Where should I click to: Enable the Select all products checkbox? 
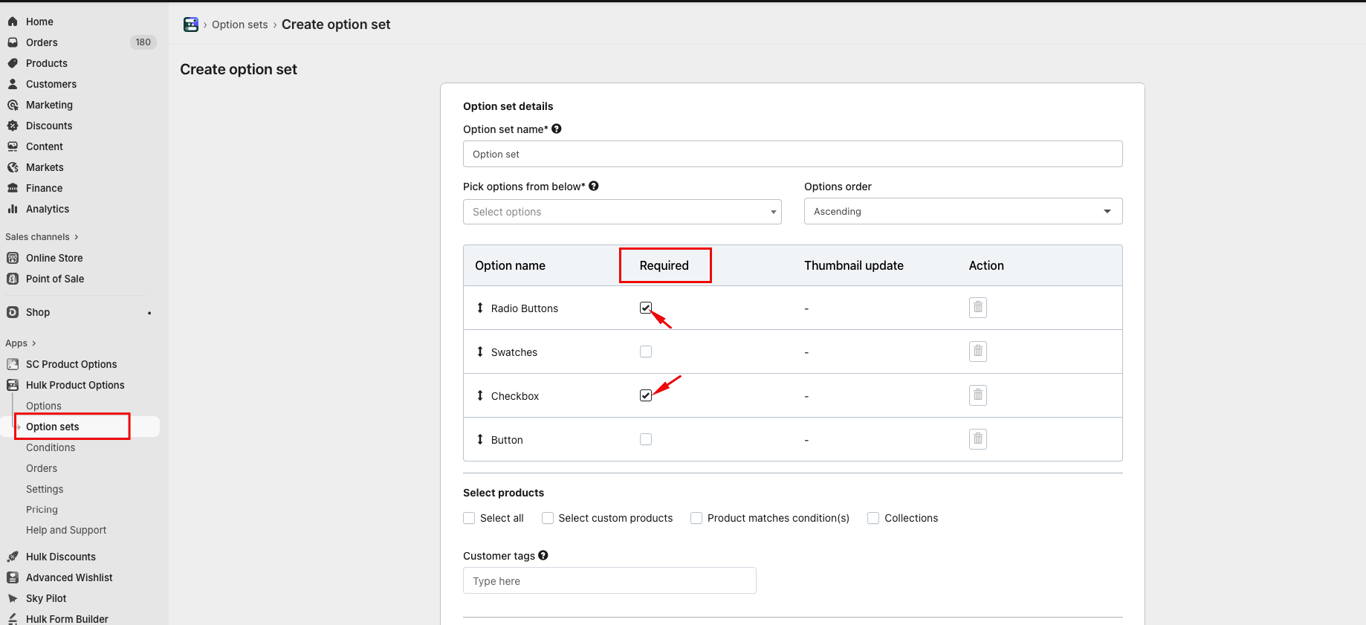(x=469, y=518)
